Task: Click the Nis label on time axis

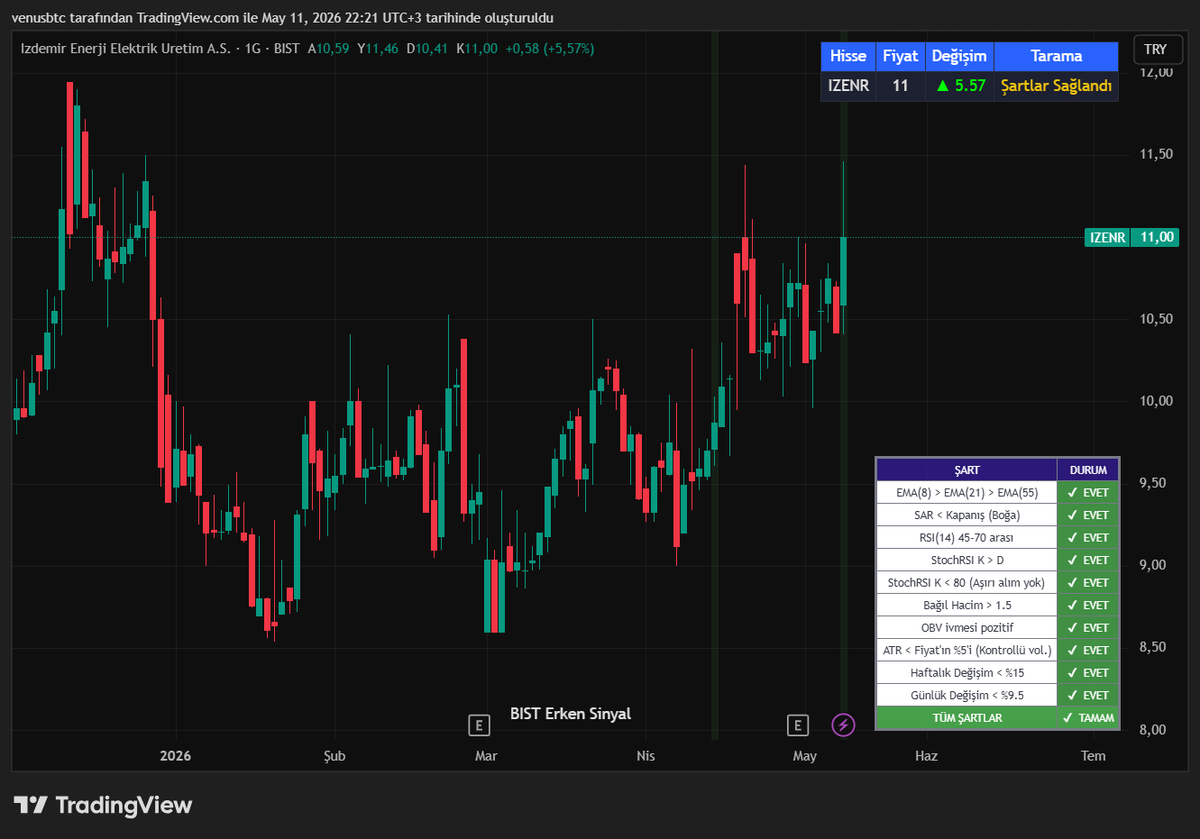Action: tap(646, 756)
